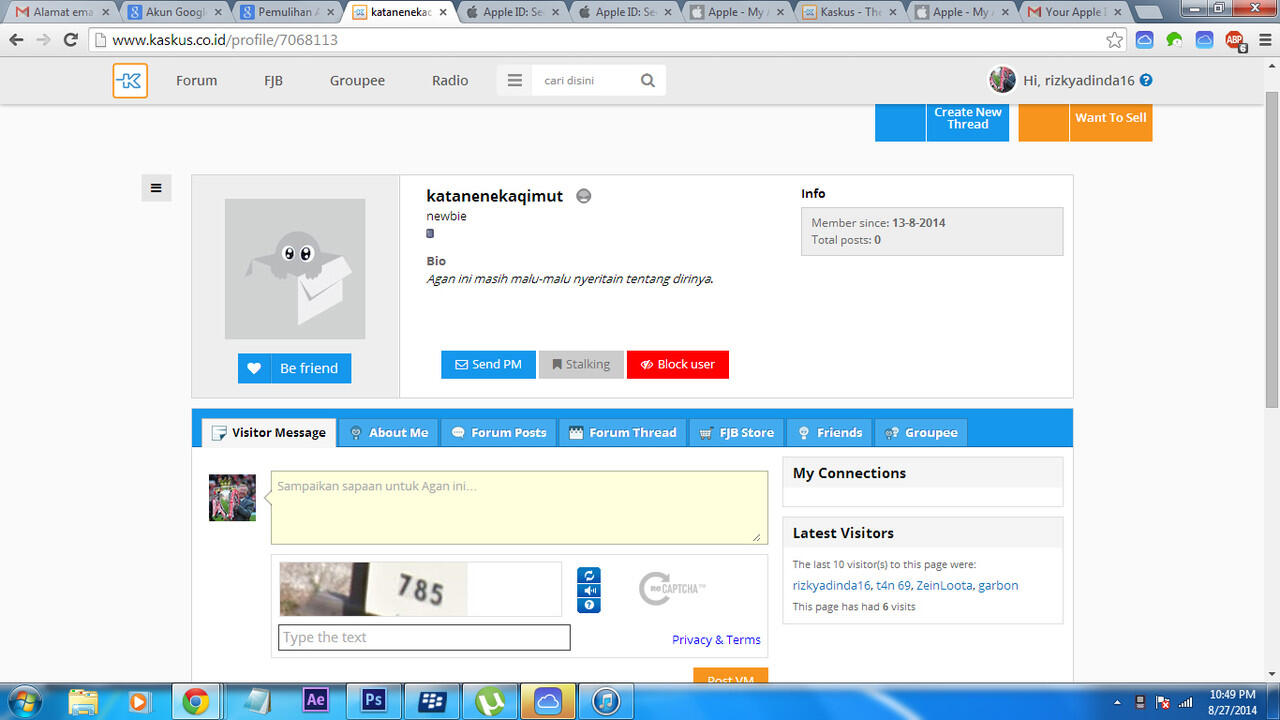This screenshot has width=1280, height=720.
Task: Click the Adblock Plus extension icon
Action: click(1235, 41)
